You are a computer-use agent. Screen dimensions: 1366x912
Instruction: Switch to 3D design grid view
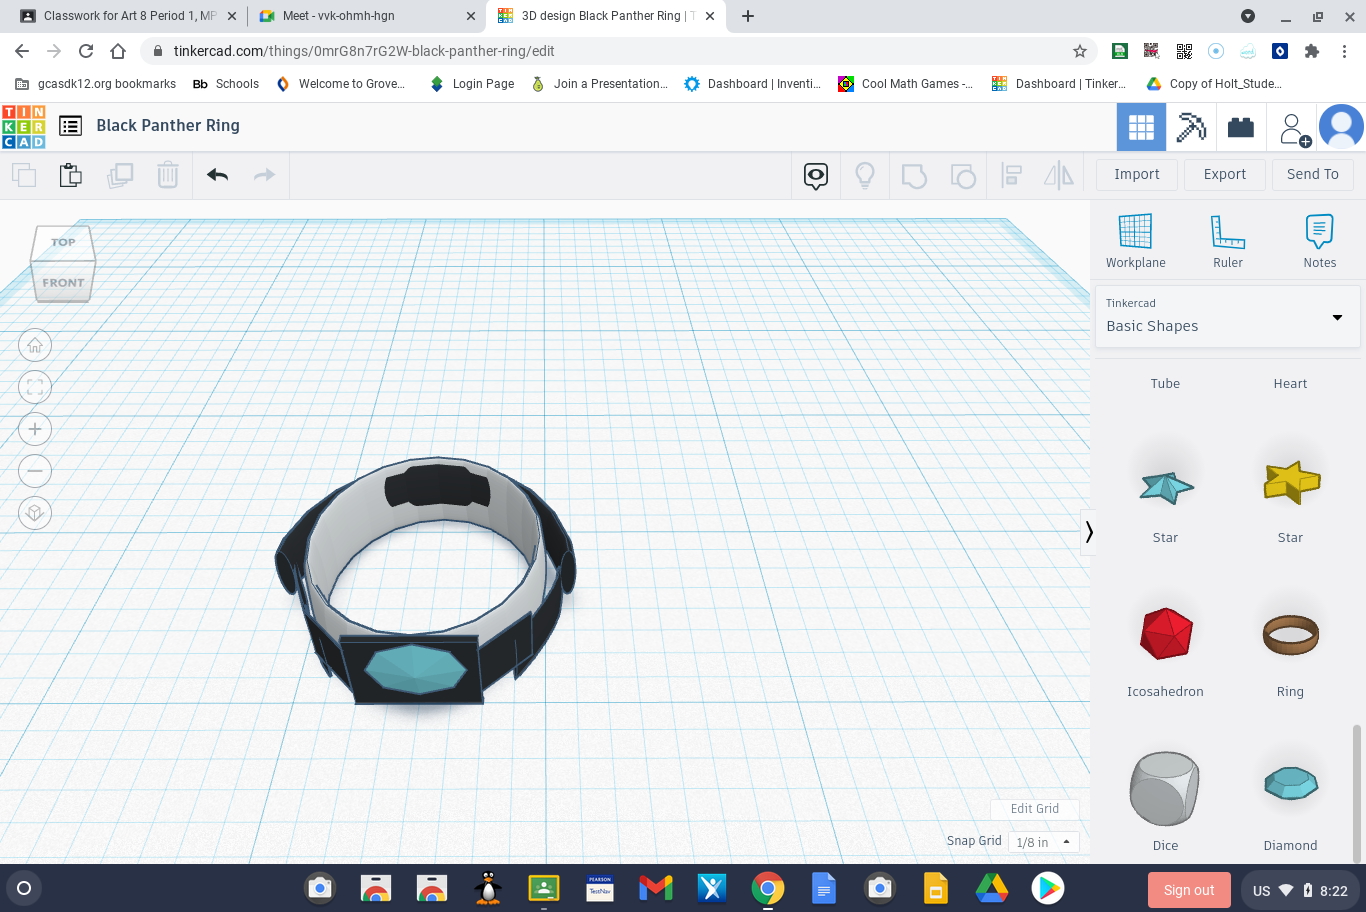coord(1141,127)
